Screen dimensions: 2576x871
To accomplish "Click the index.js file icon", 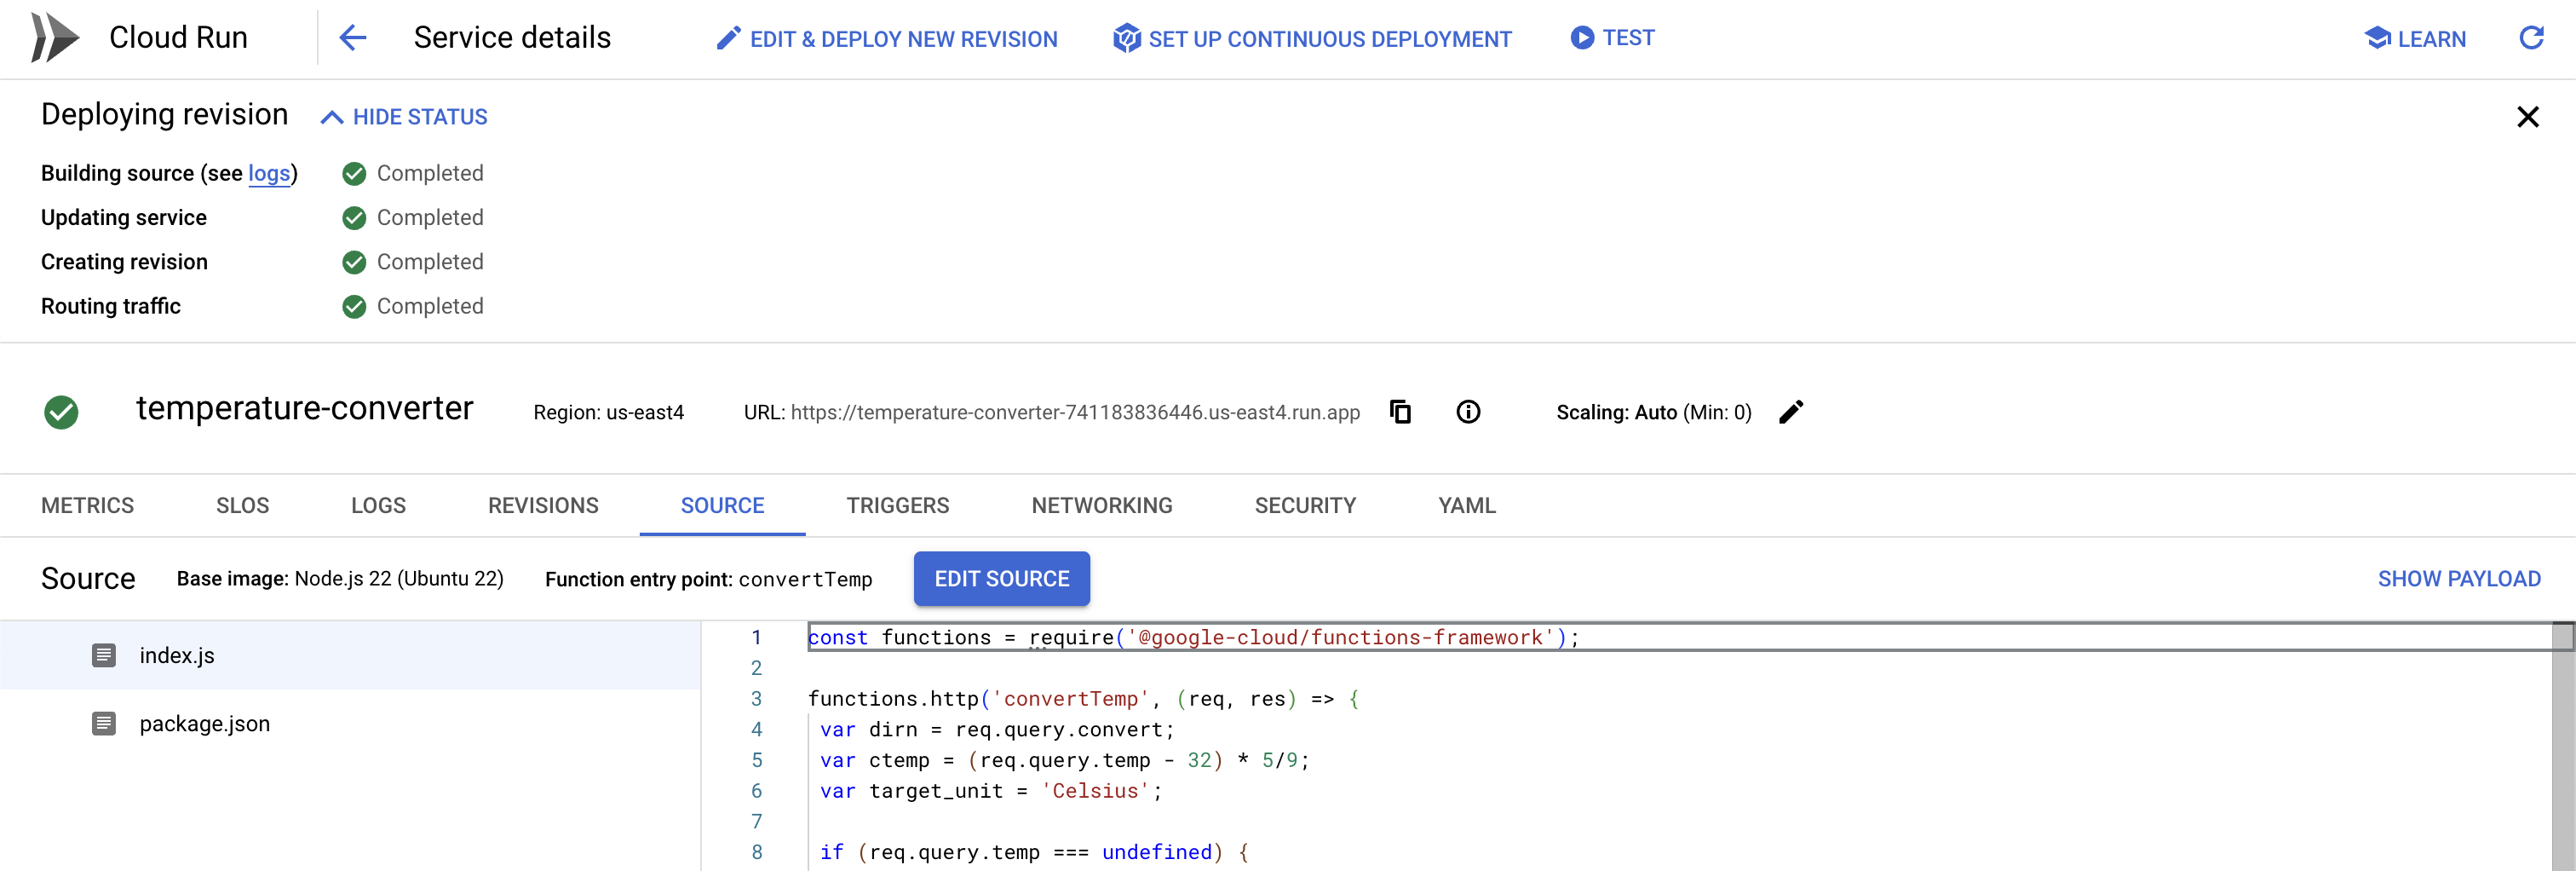I will tap(103, 655).
